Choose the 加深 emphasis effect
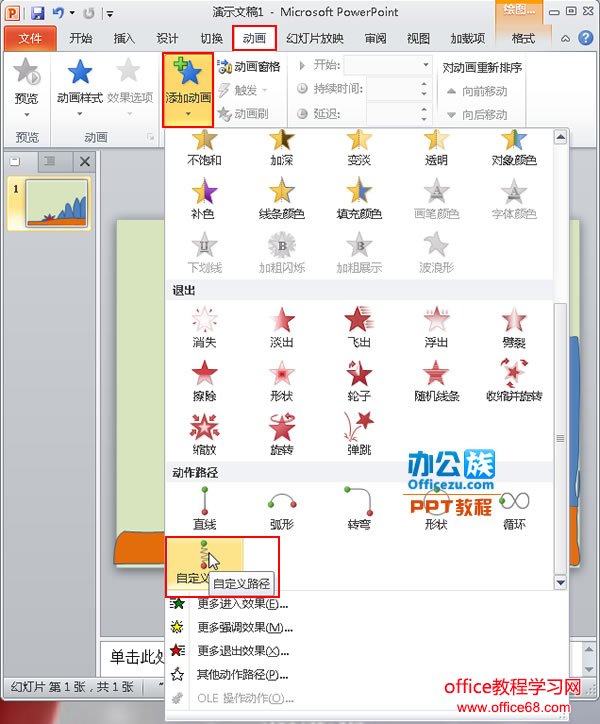The image size is (600, 724). pyautogui.click(x=282, y=148)
